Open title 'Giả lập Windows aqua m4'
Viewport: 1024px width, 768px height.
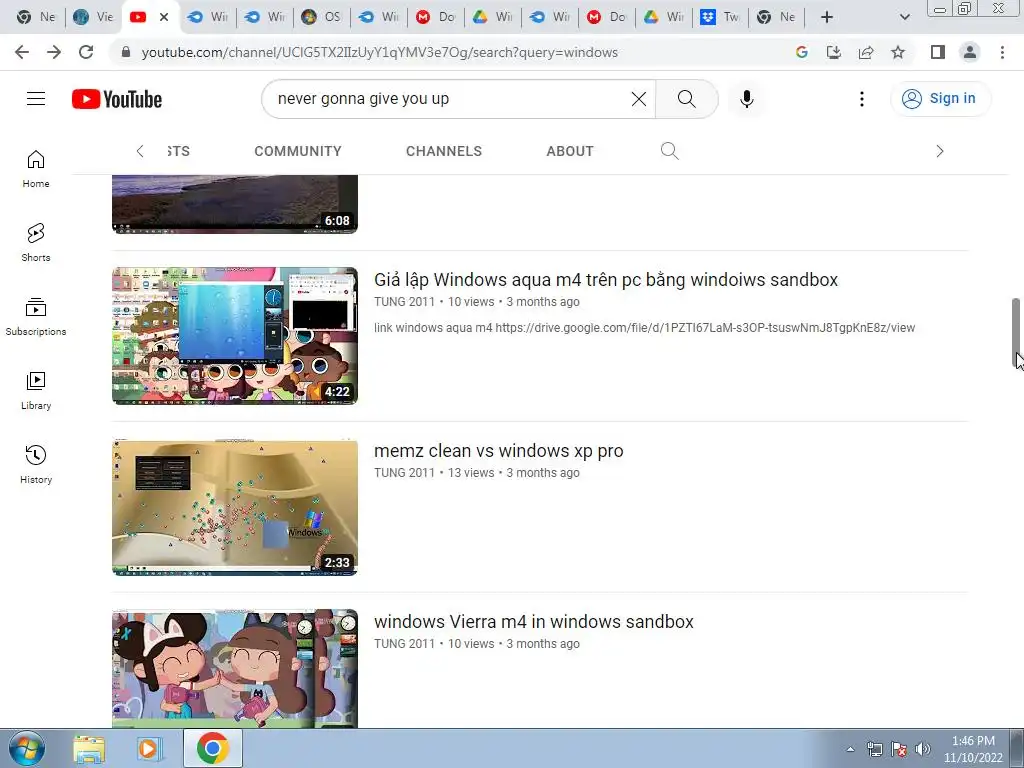pyautogui.click(x=605, y=280)
